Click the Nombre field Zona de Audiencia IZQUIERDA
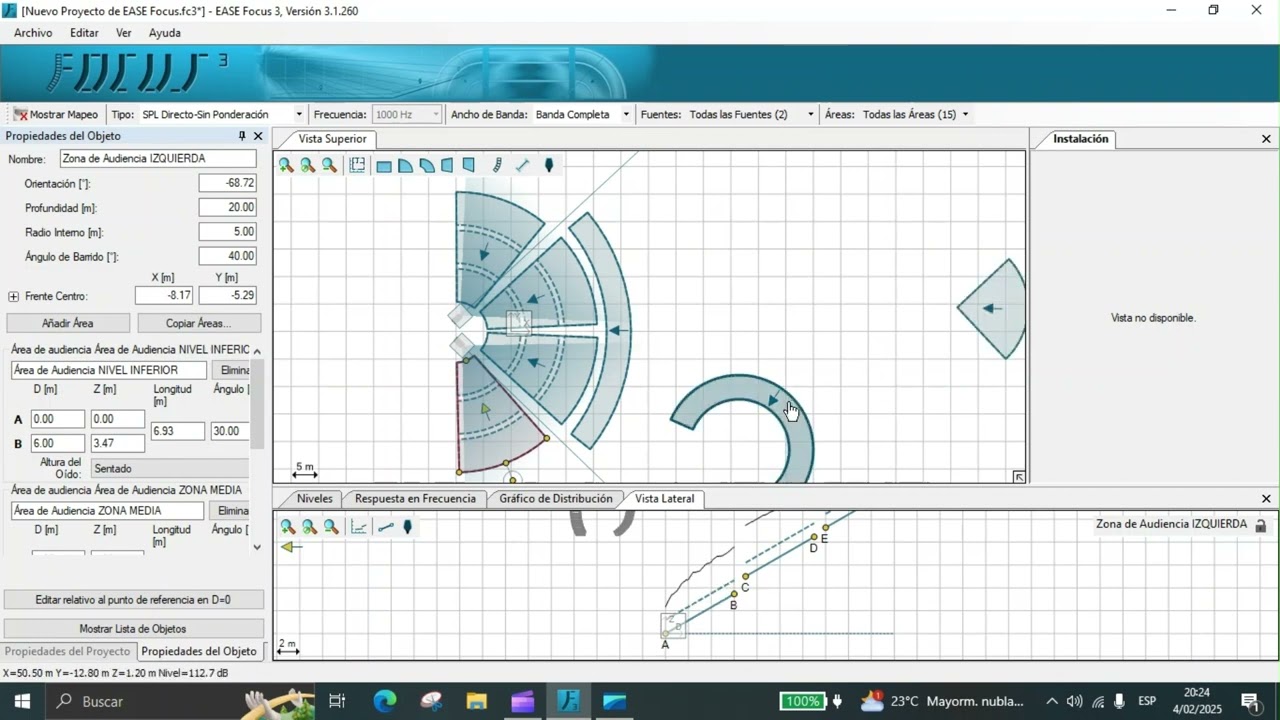 click(x=158, y=158)
